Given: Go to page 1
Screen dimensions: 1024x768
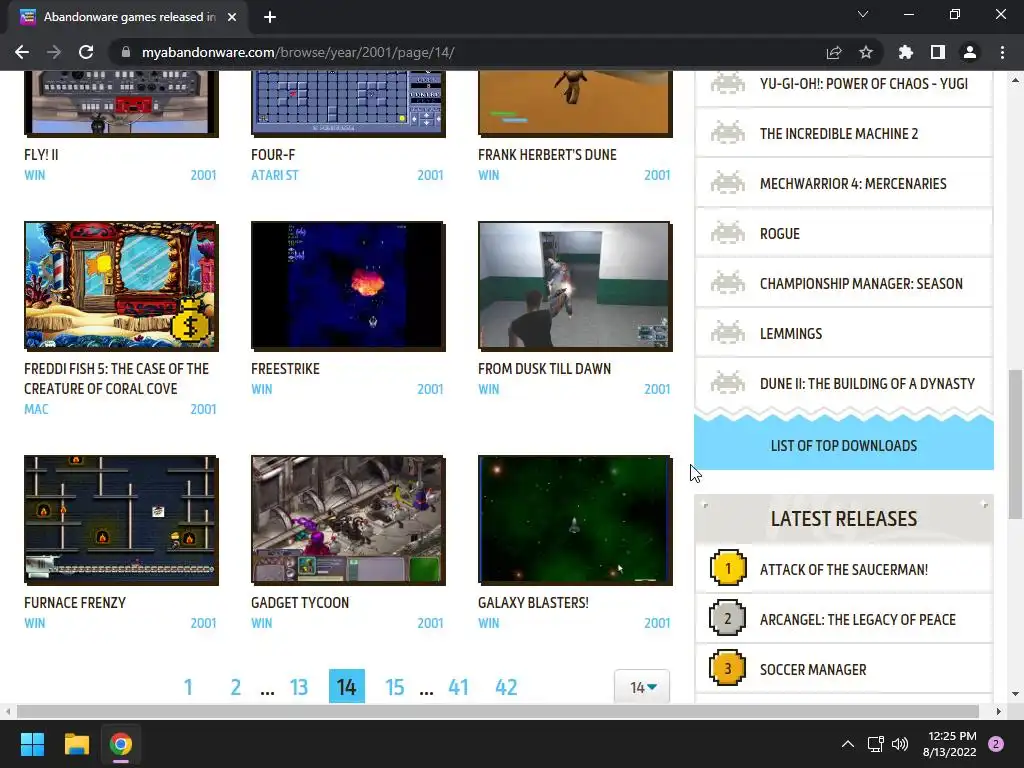Looking at the screenshot, I should [188, 687].
